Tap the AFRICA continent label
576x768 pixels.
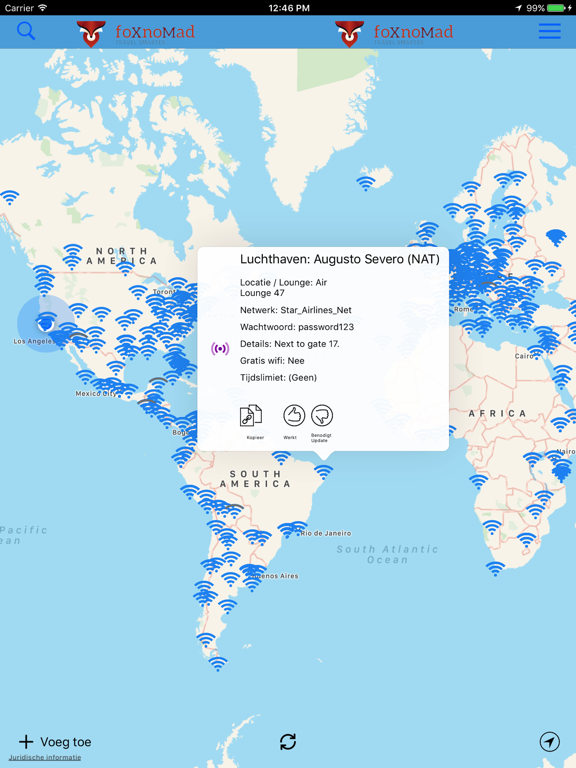[497, 413]
